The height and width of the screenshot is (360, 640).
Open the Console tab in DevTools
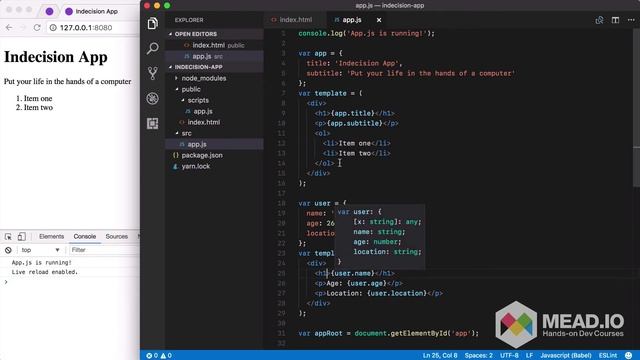(x=84, y=236)
